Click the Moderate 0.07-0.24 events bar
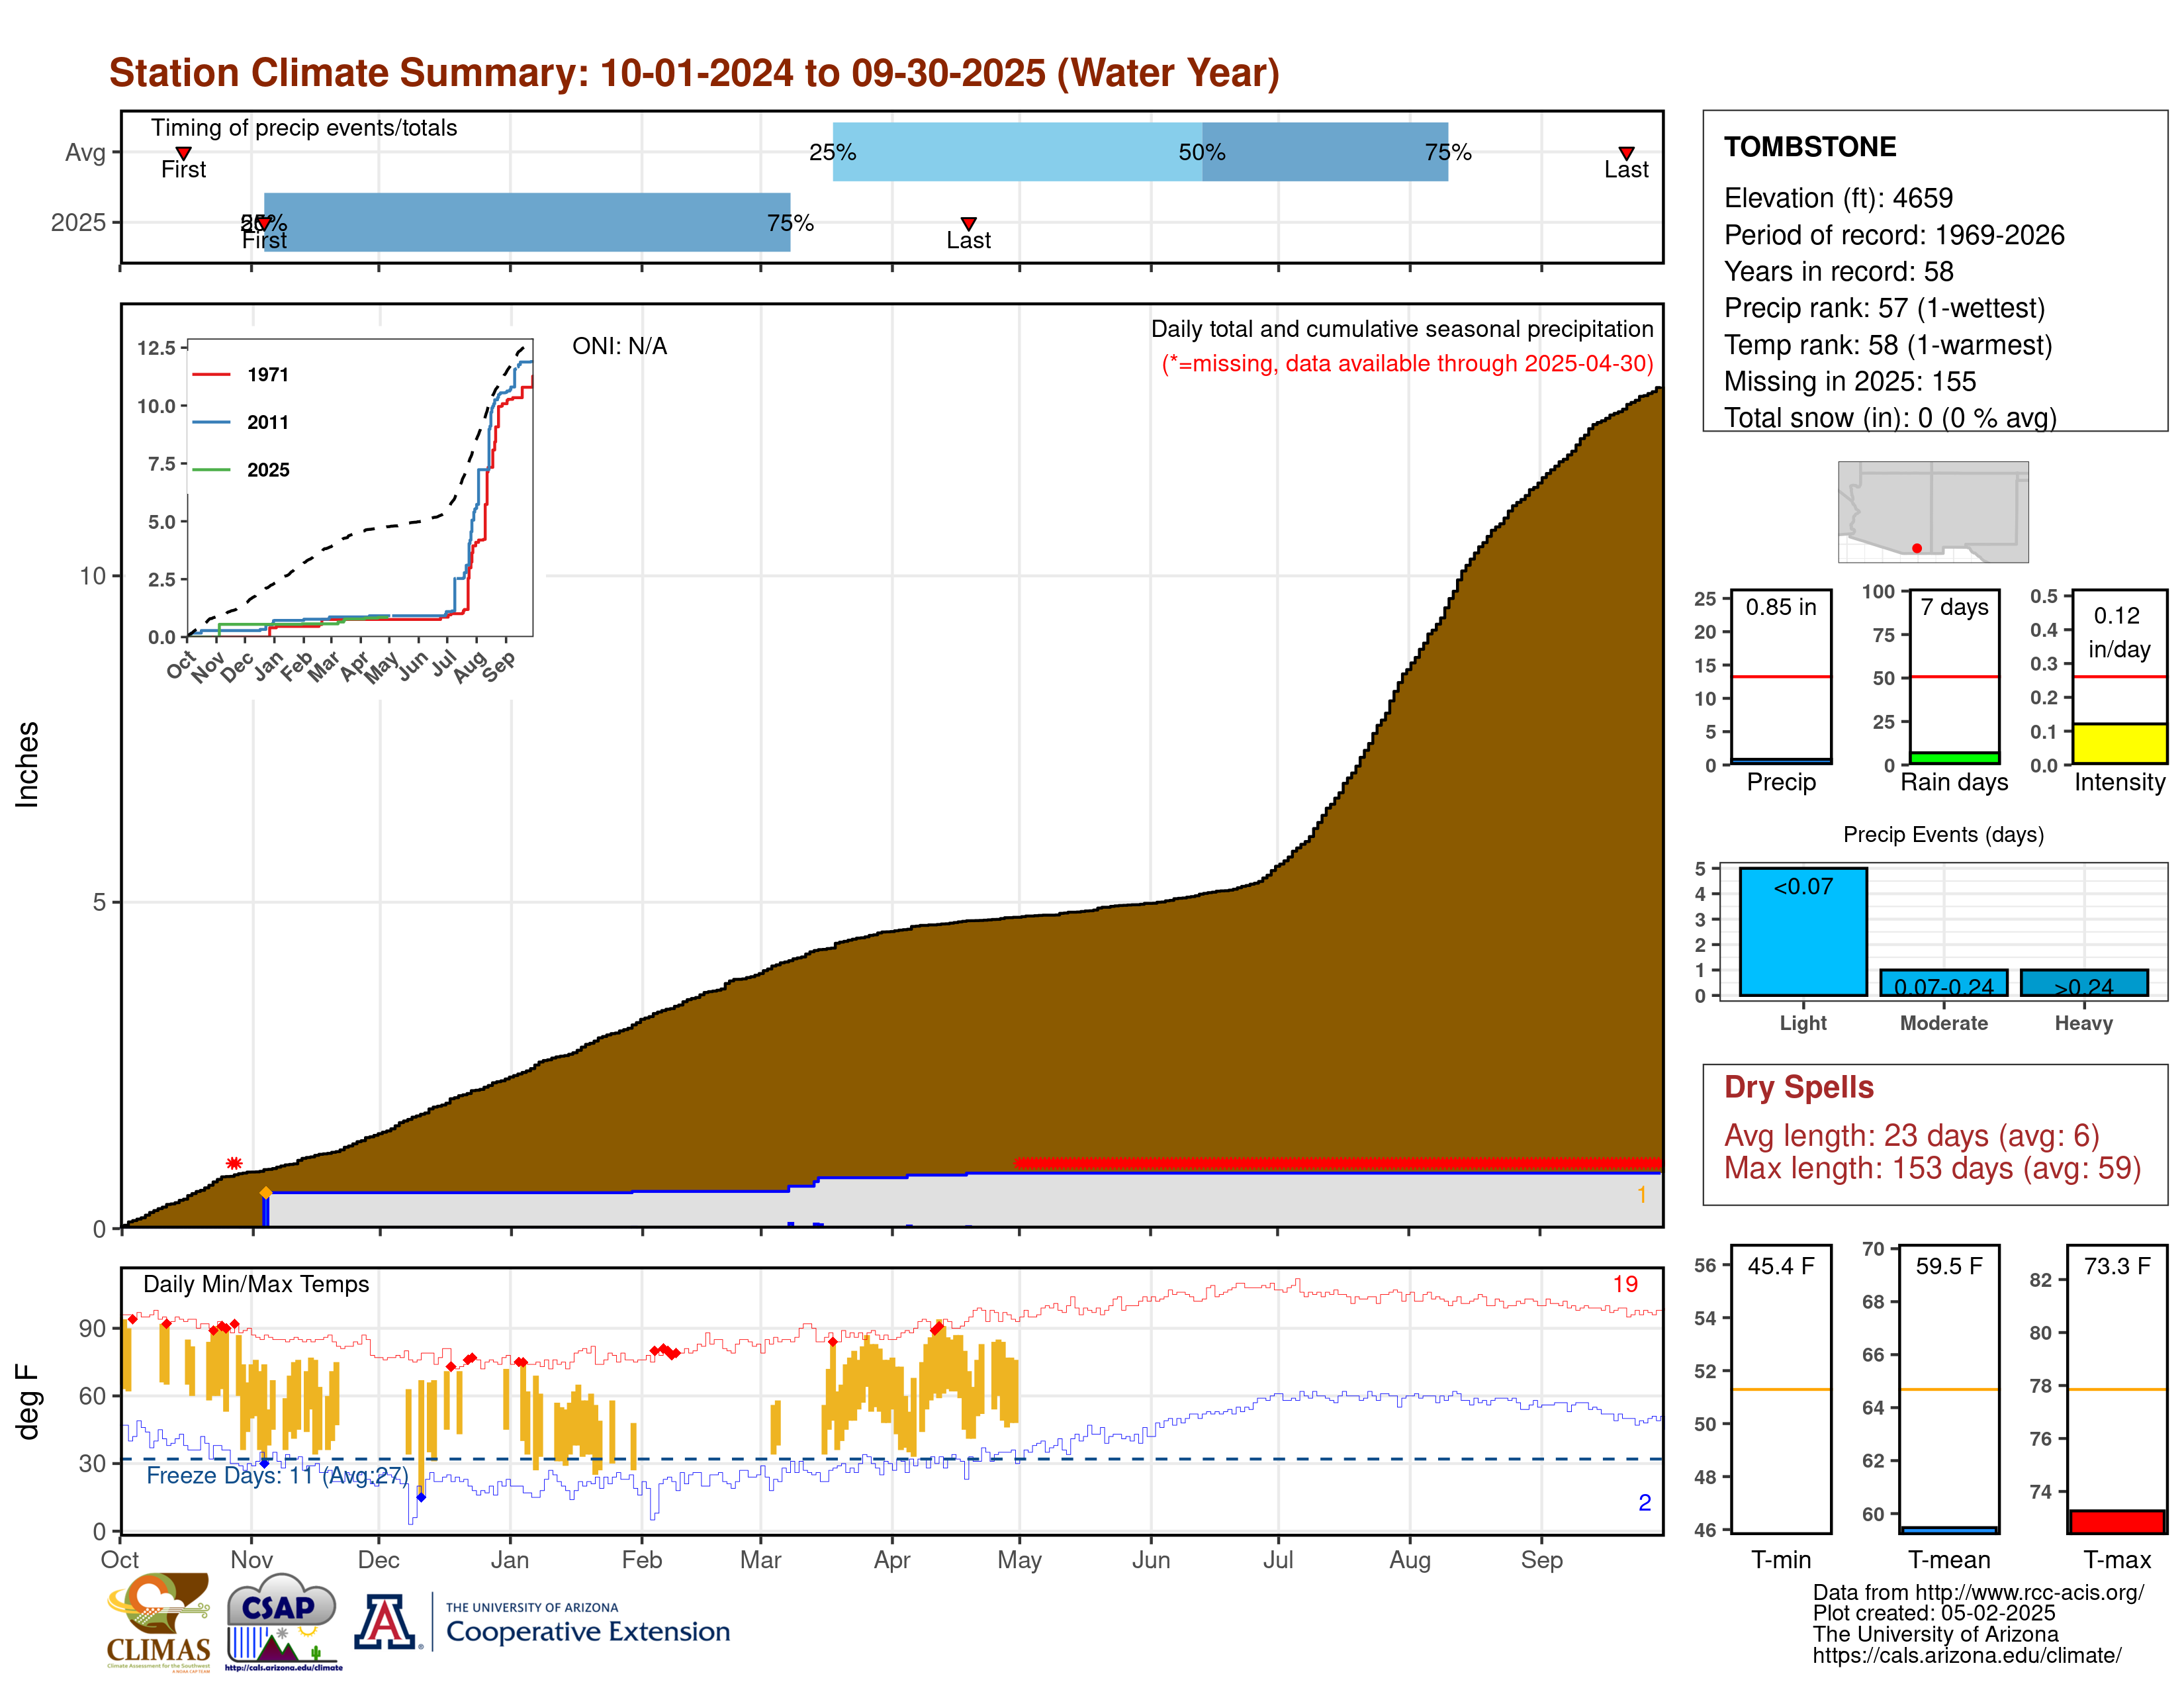This screenshot has width=2184, height=1688. [1943, 982]
